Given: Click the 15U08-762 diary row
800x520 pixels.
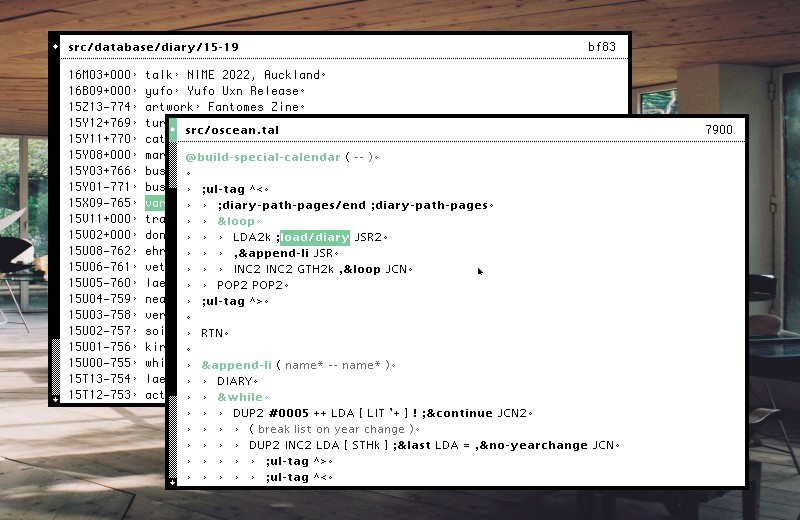Looking at the screenshot, I should click(x=116, y=251).
